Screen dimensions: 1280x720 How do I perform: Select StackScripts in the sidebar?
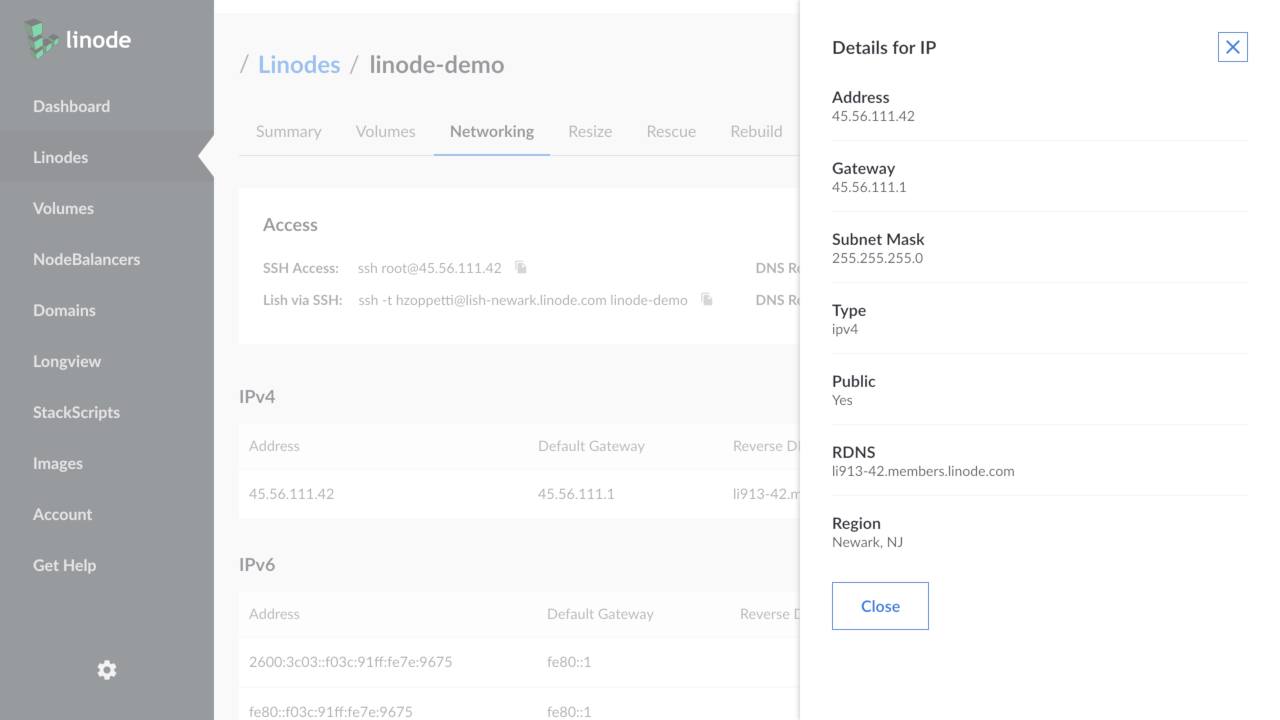pyautogui.click(x=76, y=412)
